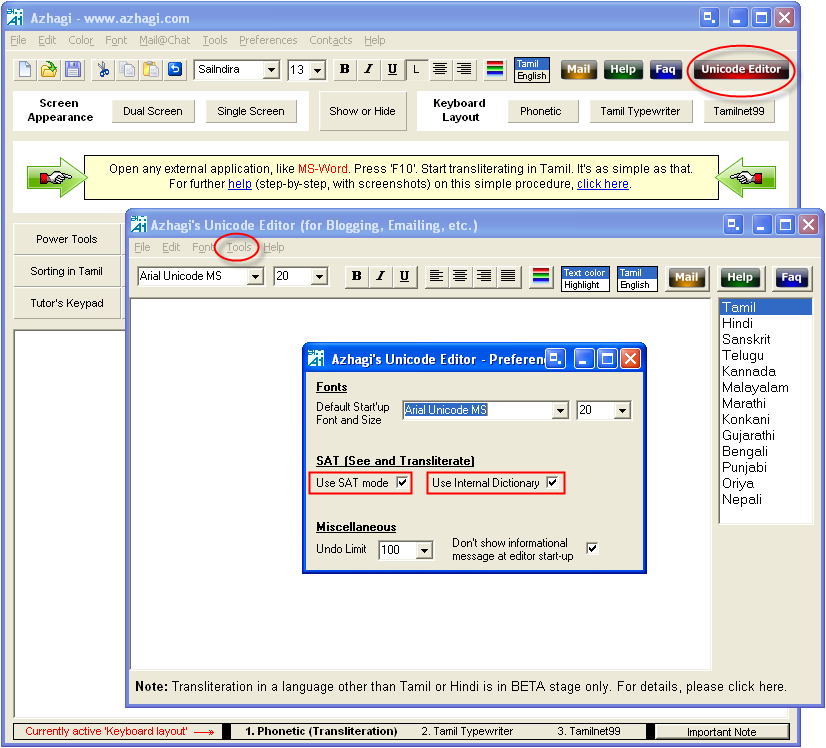
Task: Select 3. Tamilnet99 in status bar
Action: pos(589,731)
